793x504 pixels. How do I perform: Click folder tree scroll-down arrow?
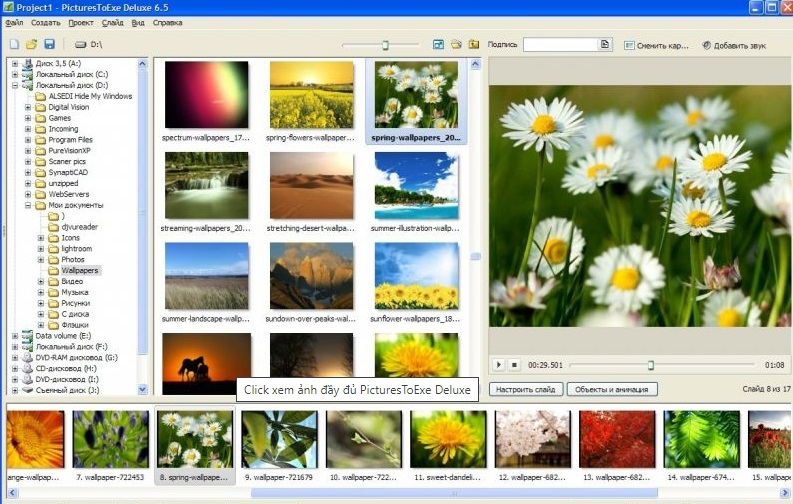pos(143,389)
